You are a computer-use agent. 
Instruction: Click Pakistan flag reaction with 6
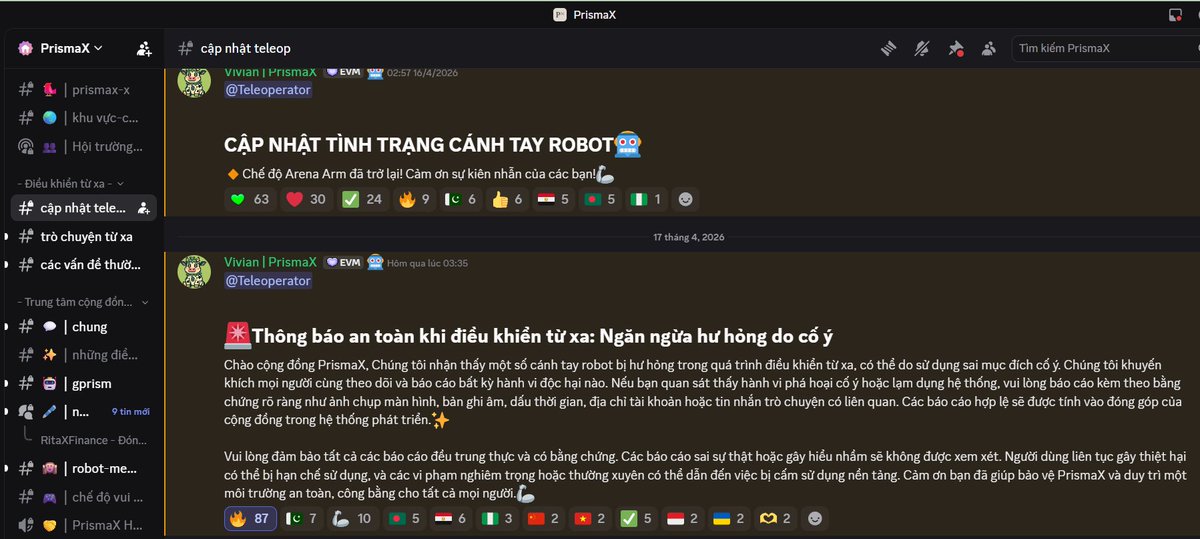pos(460,199)
